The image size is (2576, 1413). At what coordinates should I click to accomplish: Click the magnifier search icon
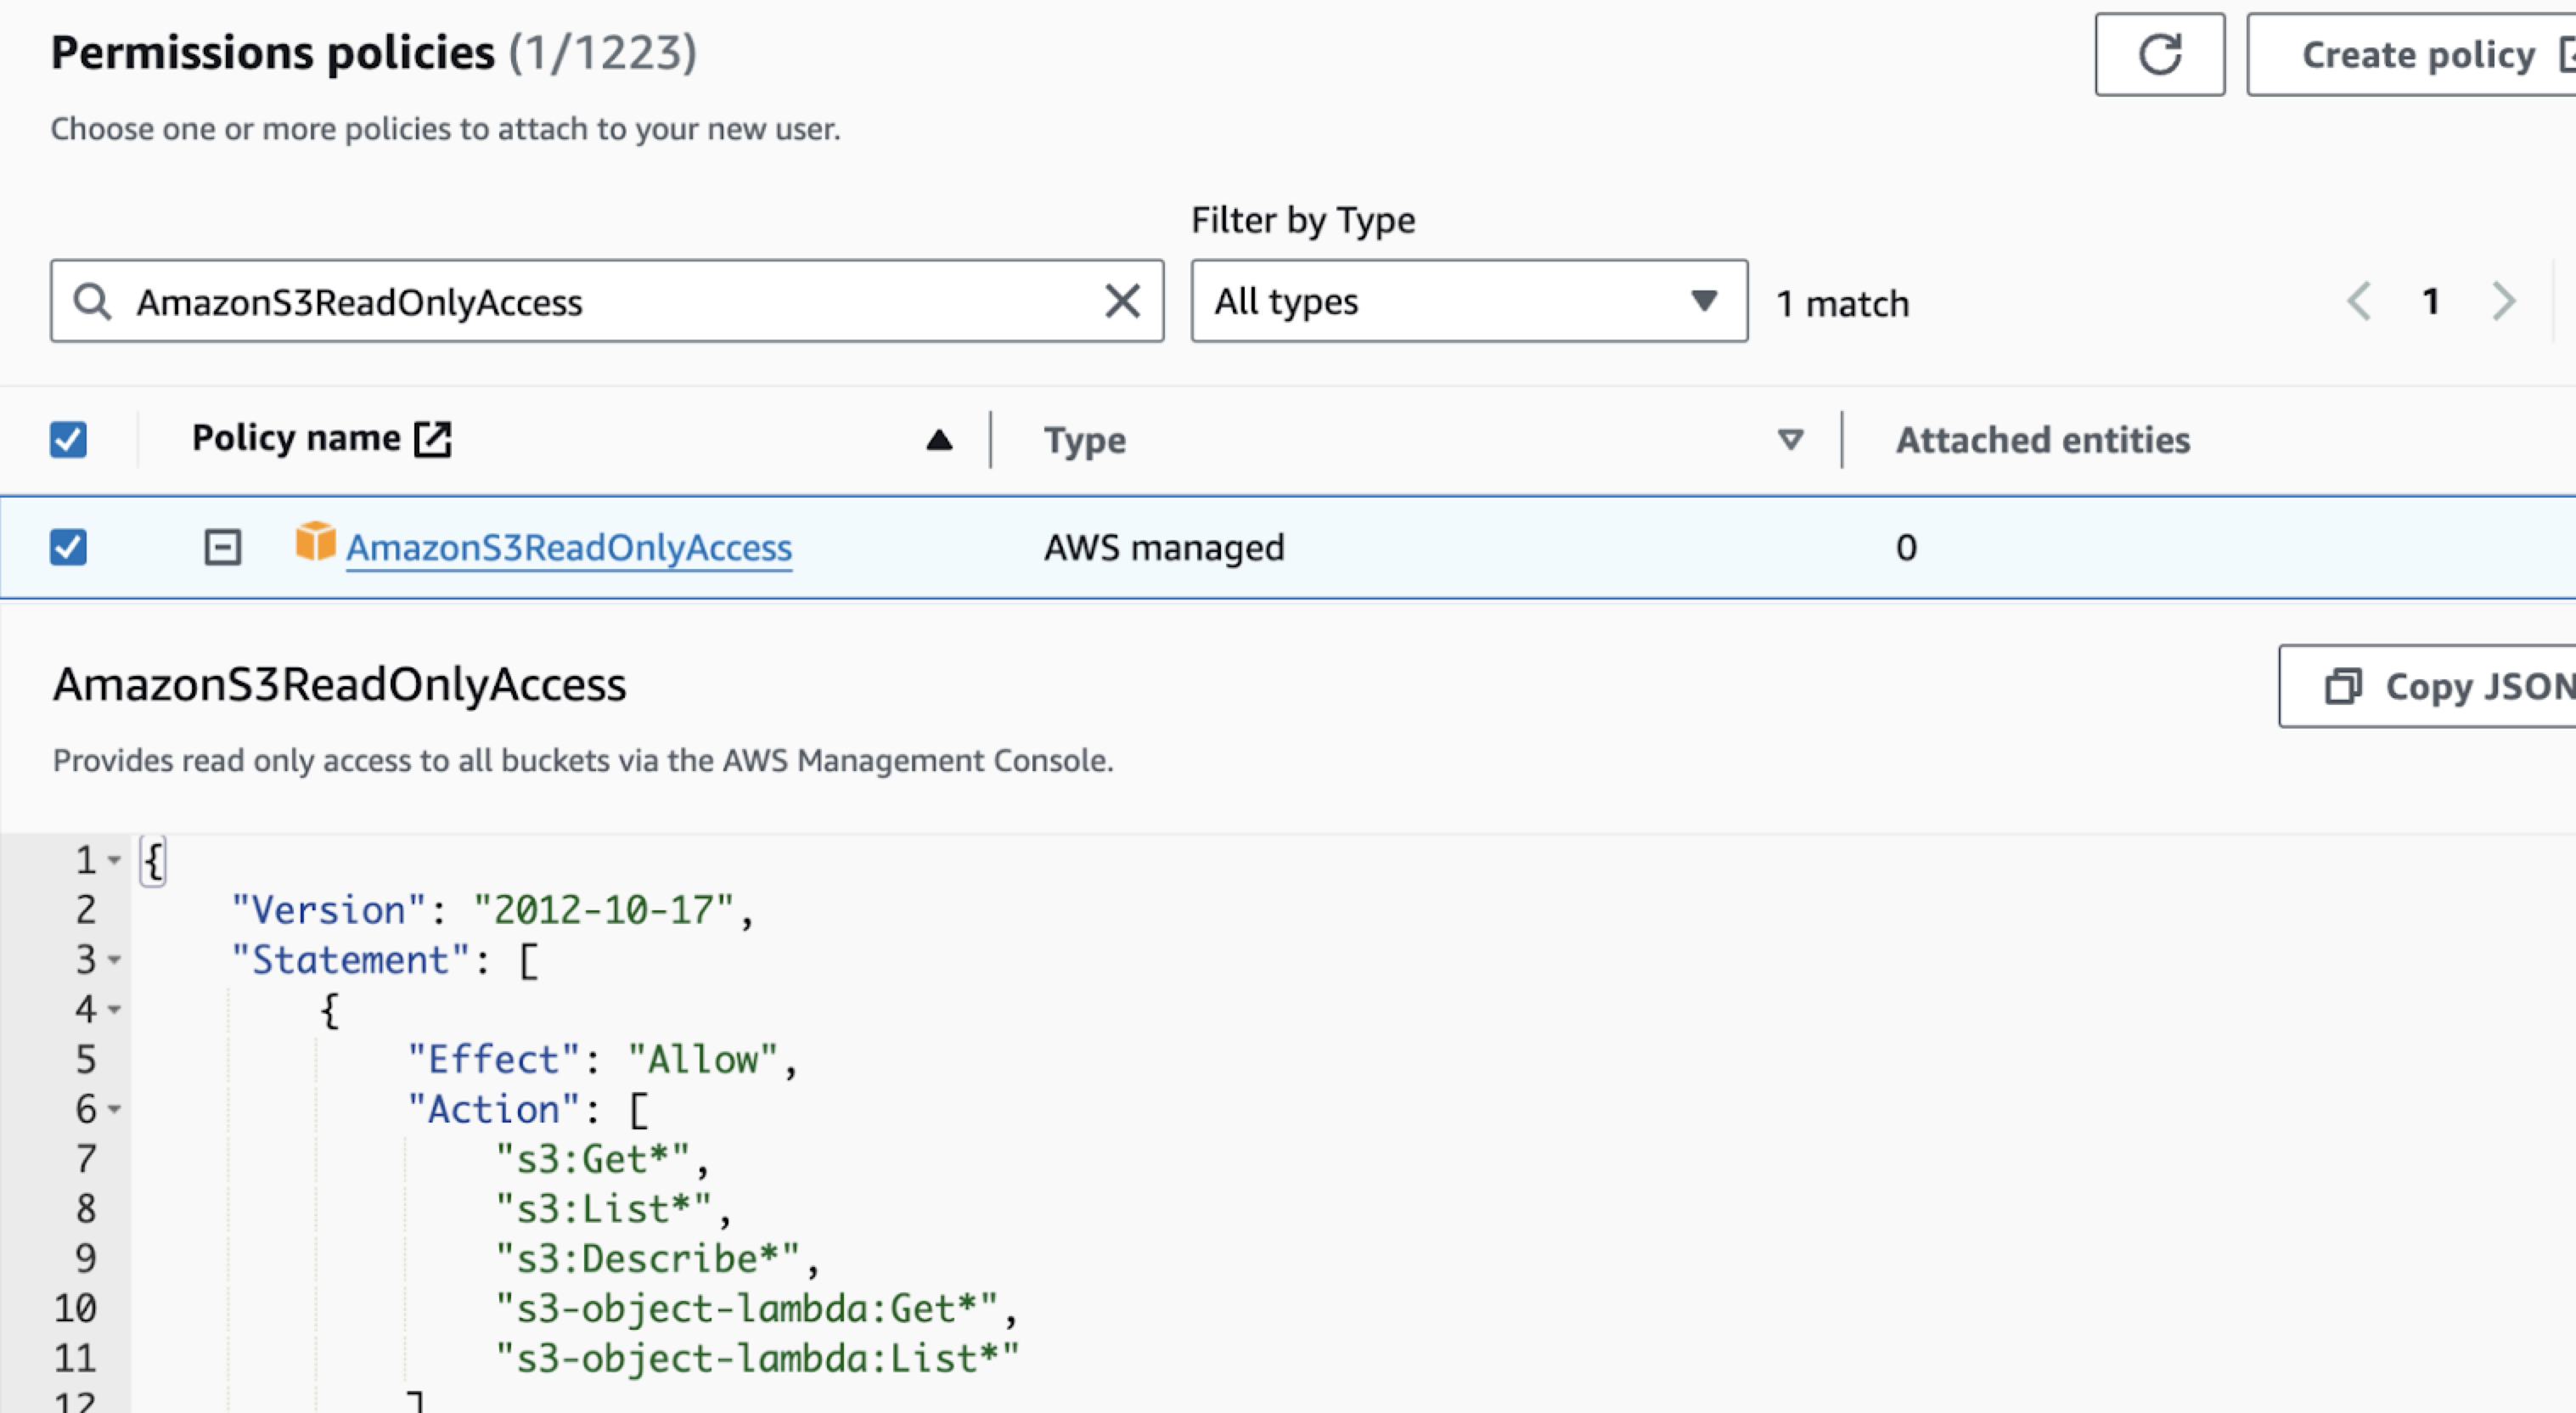coord(93,301)
